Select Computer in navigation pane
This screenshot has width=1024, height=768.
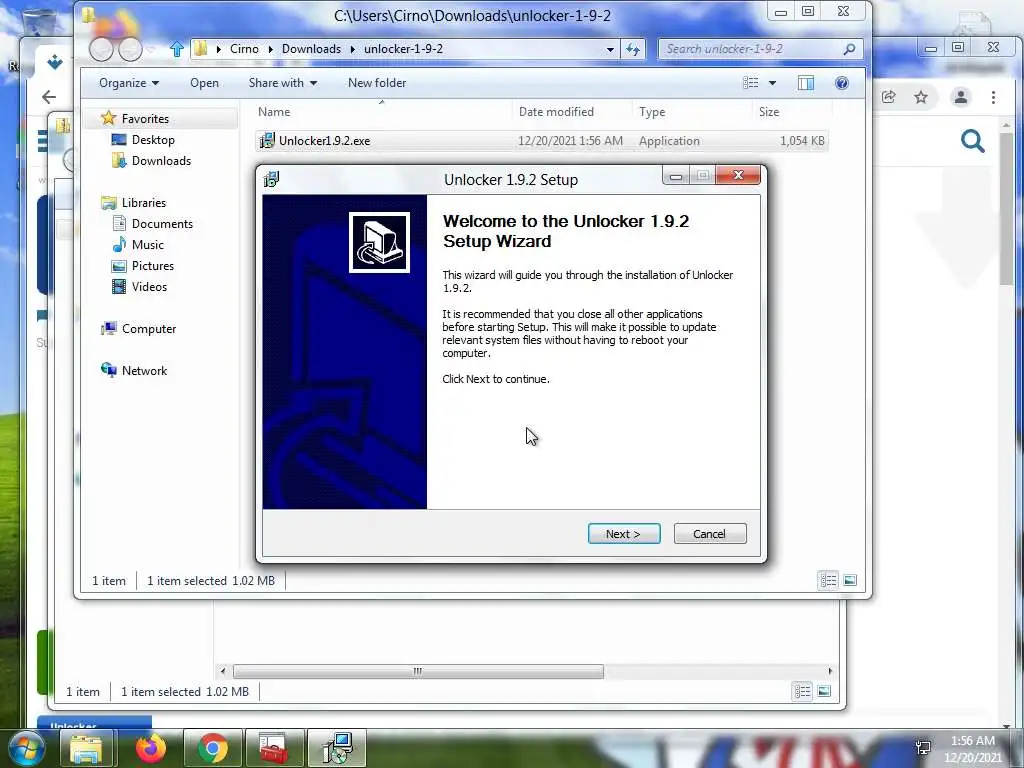coord(149,328)
